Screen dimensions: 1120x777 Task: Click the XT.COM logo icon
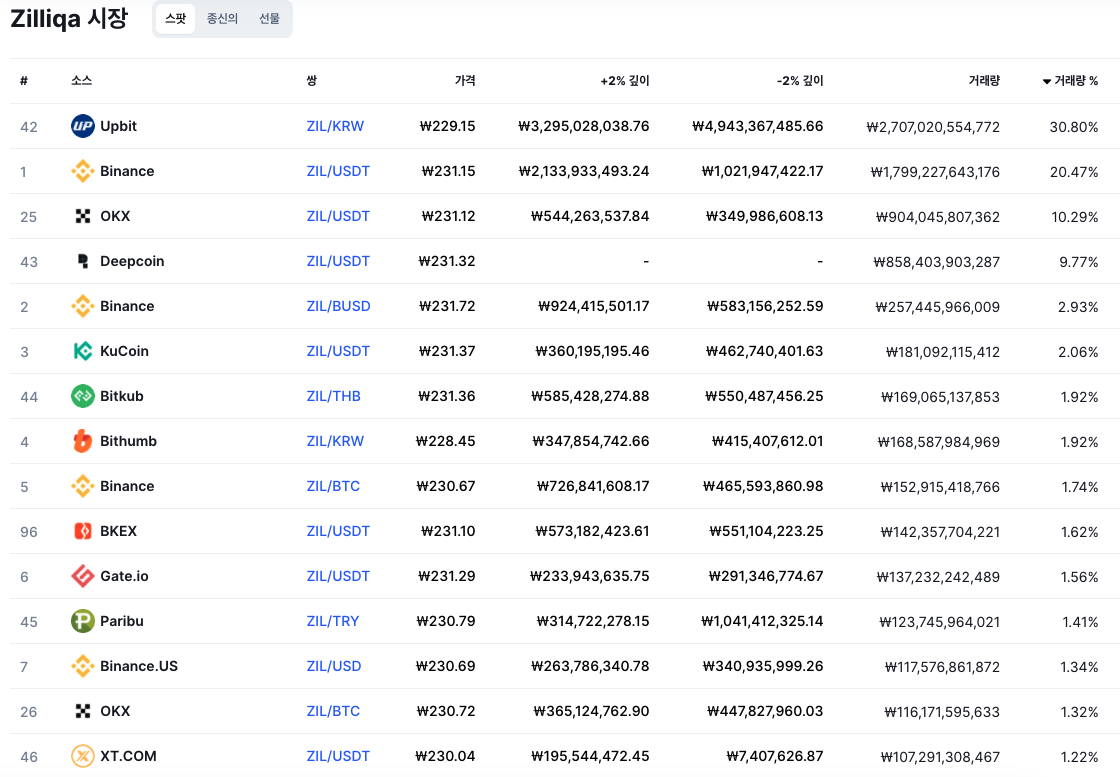pos(83,756)
